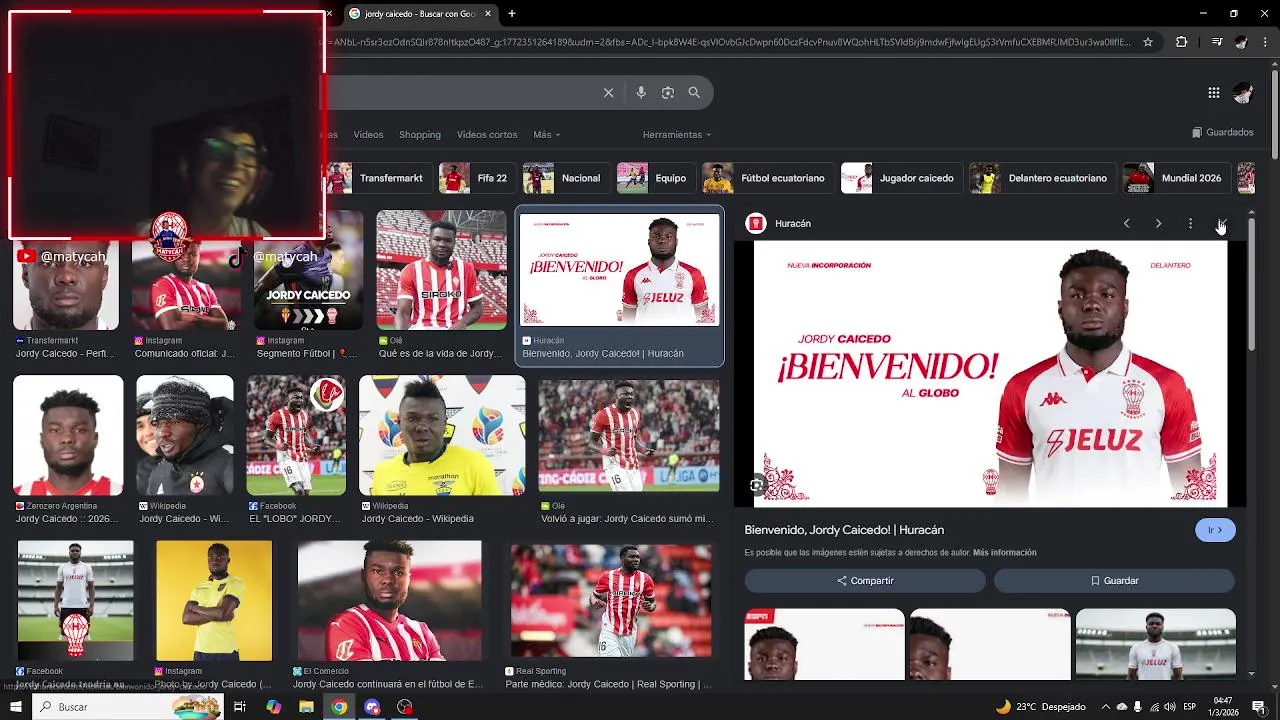Show the next image in preview panel
This screenshot has width=1280, height=720.
[x=1158, y=223]
